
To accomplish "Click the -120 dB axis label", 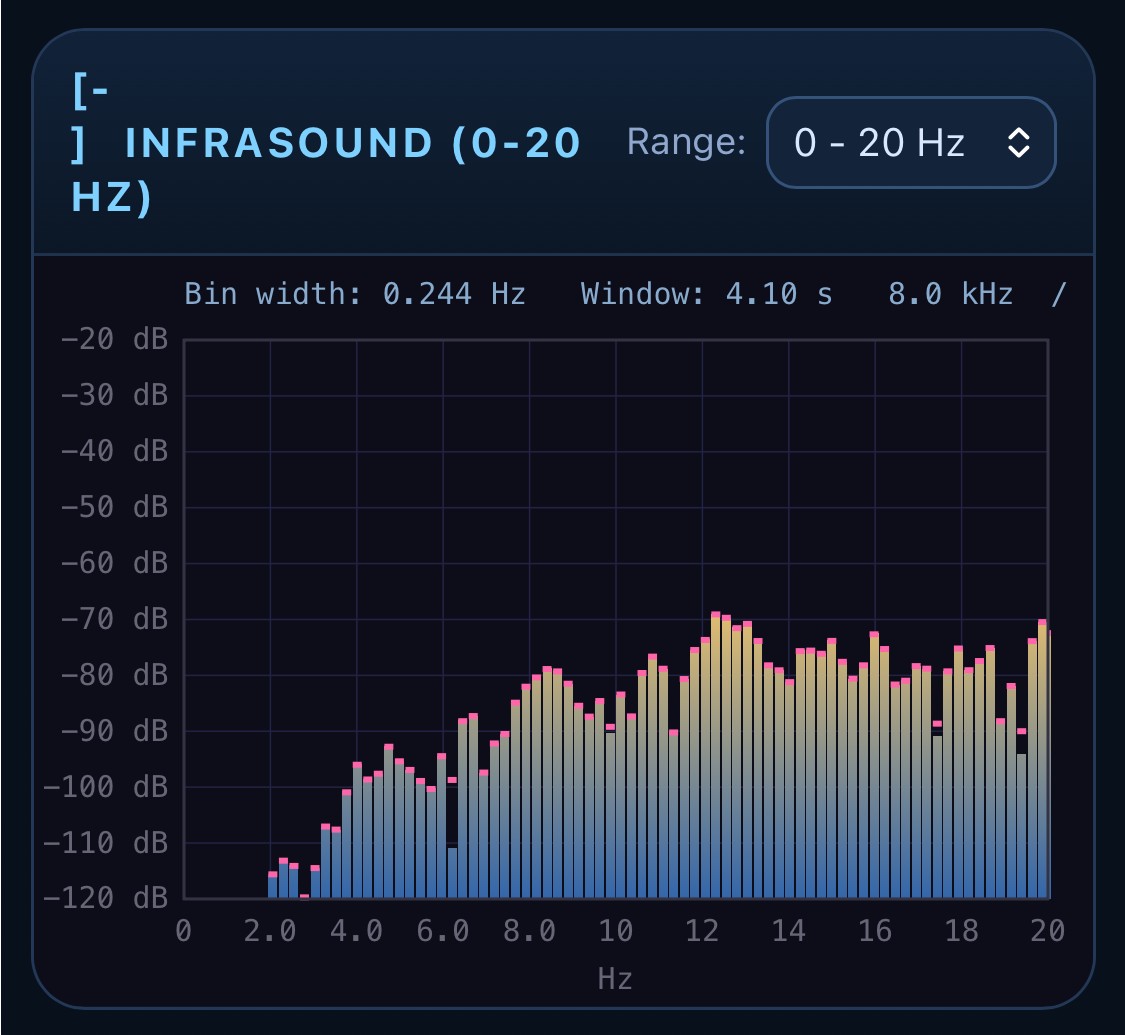I will pyautogui.click(x=105, y=897).
